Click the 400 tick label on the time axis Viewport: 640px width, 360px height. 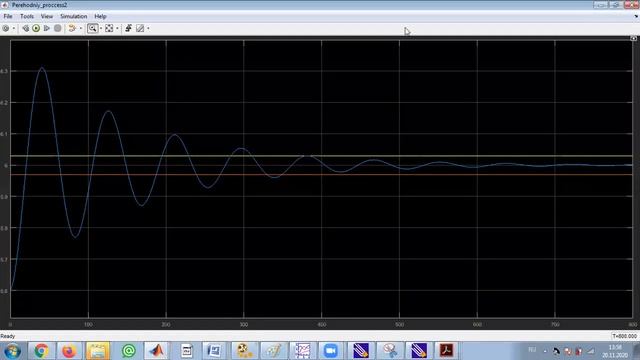tap(322, 324)
